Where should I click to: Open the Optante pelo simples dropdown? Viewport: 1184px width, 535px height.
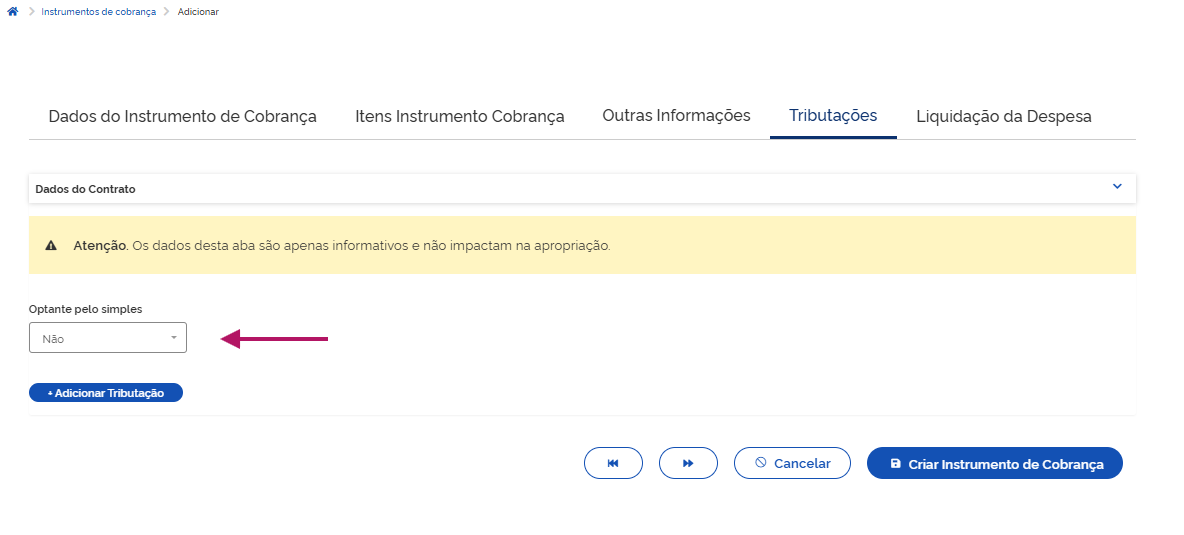coord(108,338)
